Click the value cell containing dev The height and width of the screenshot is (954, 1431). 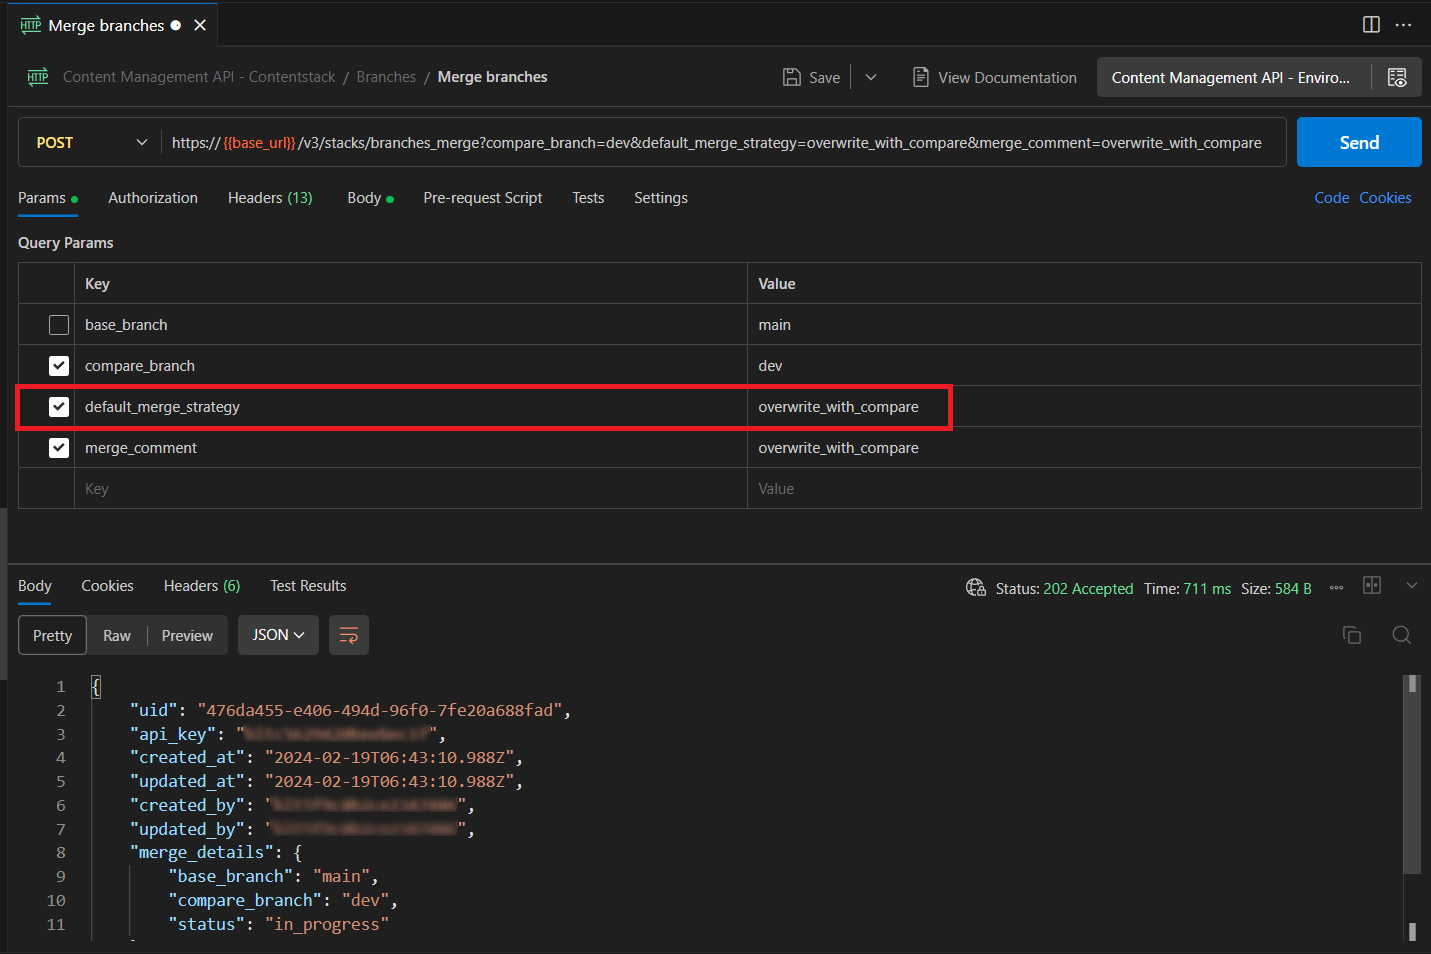[1084, 366]
